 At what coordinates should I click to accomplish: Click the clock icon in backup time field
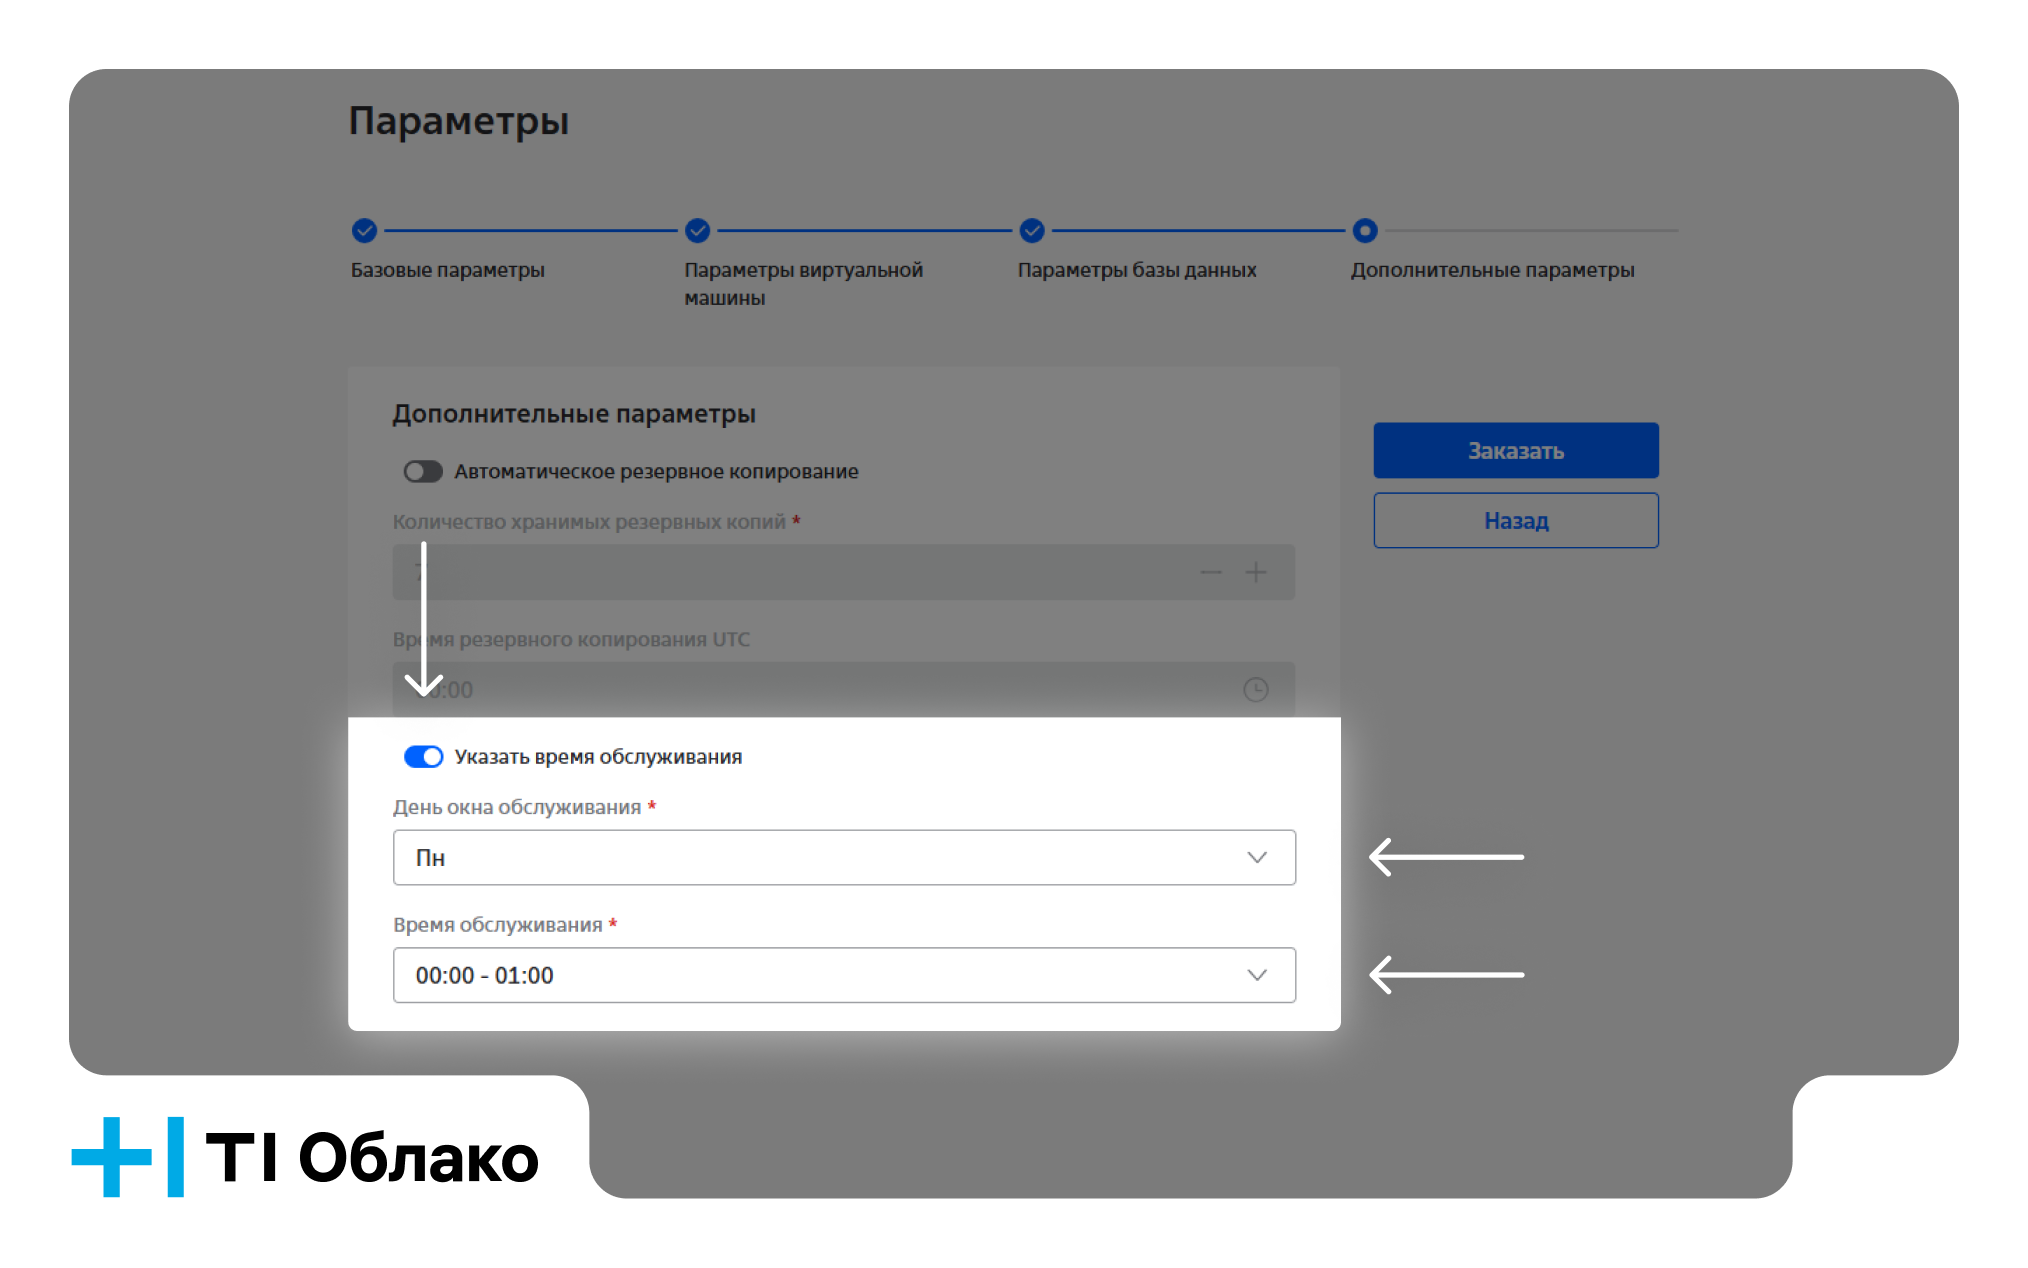pyautogui.click(x=1256, y=689)
